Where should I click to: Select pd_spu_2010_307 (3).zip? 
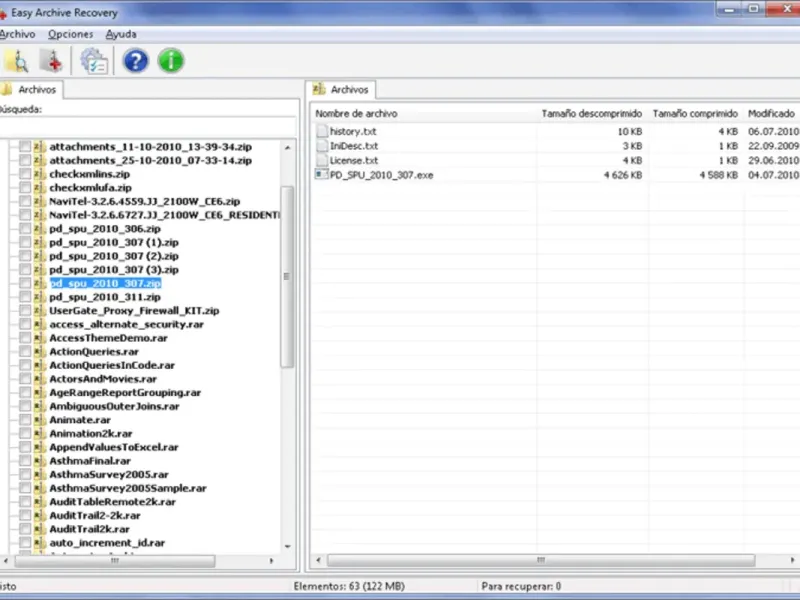pyautogui.click(x=114, y=270)
